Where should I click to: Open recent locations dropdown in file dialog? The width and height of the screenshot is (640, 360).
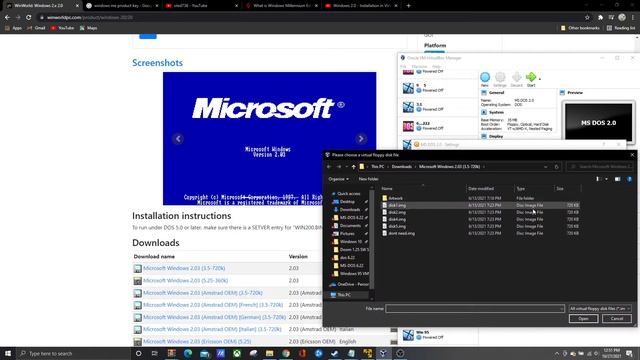tap(346, 167)
